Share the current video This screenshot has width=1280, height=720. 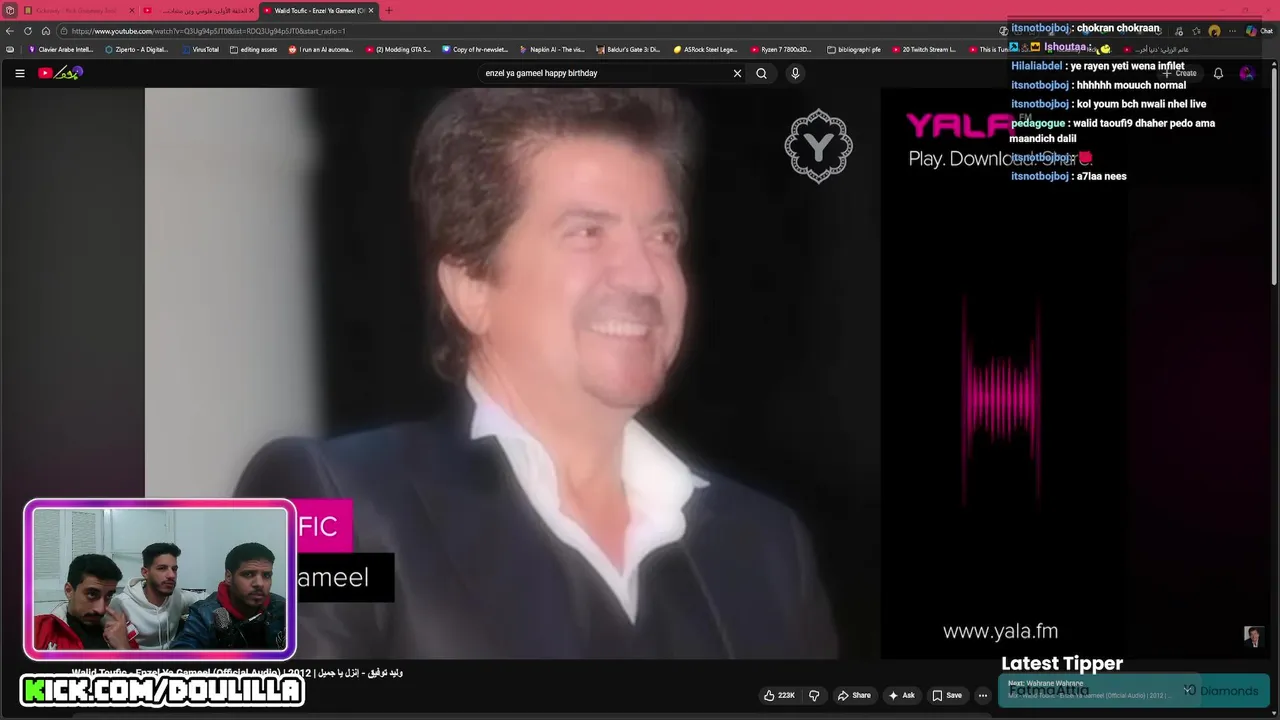click(854, 695)
